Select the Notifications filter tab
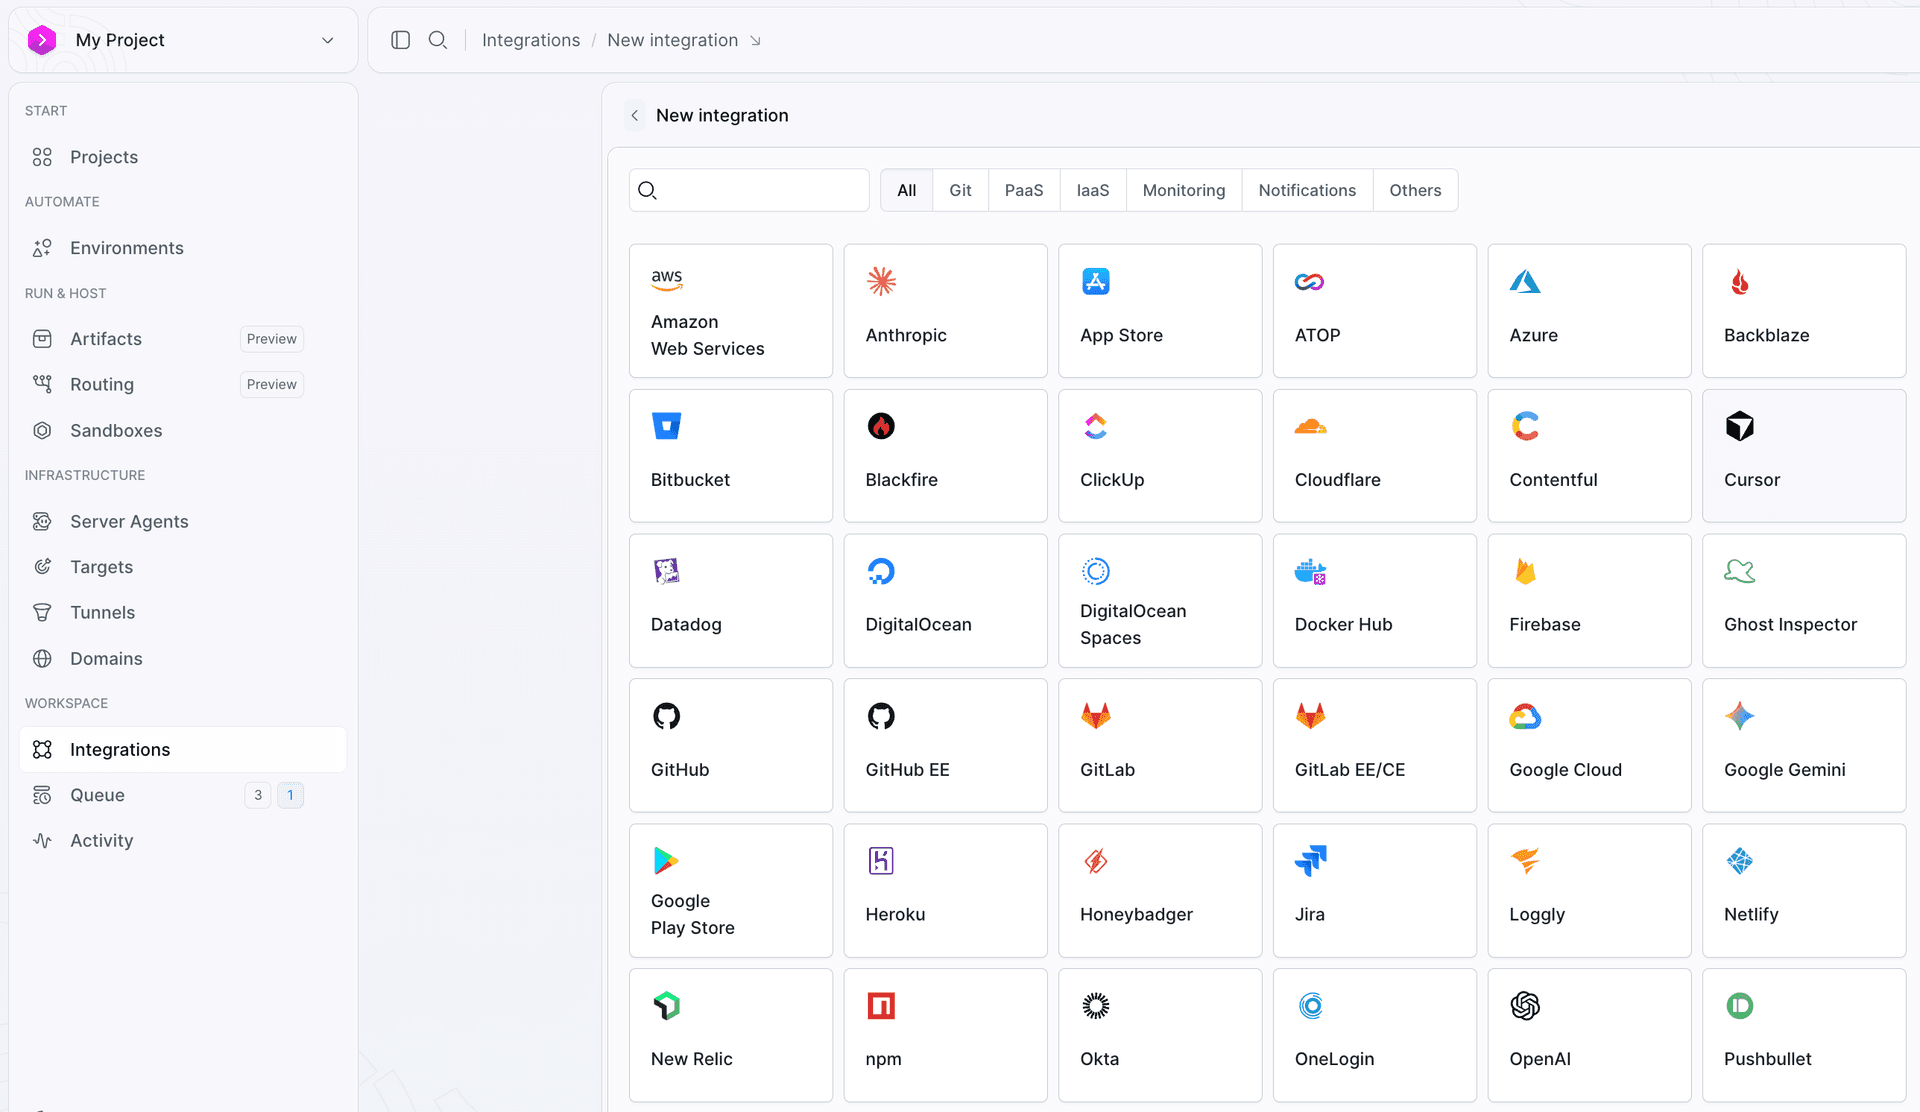Viewport: 1920px width, 1112px height. (1307, 190)
